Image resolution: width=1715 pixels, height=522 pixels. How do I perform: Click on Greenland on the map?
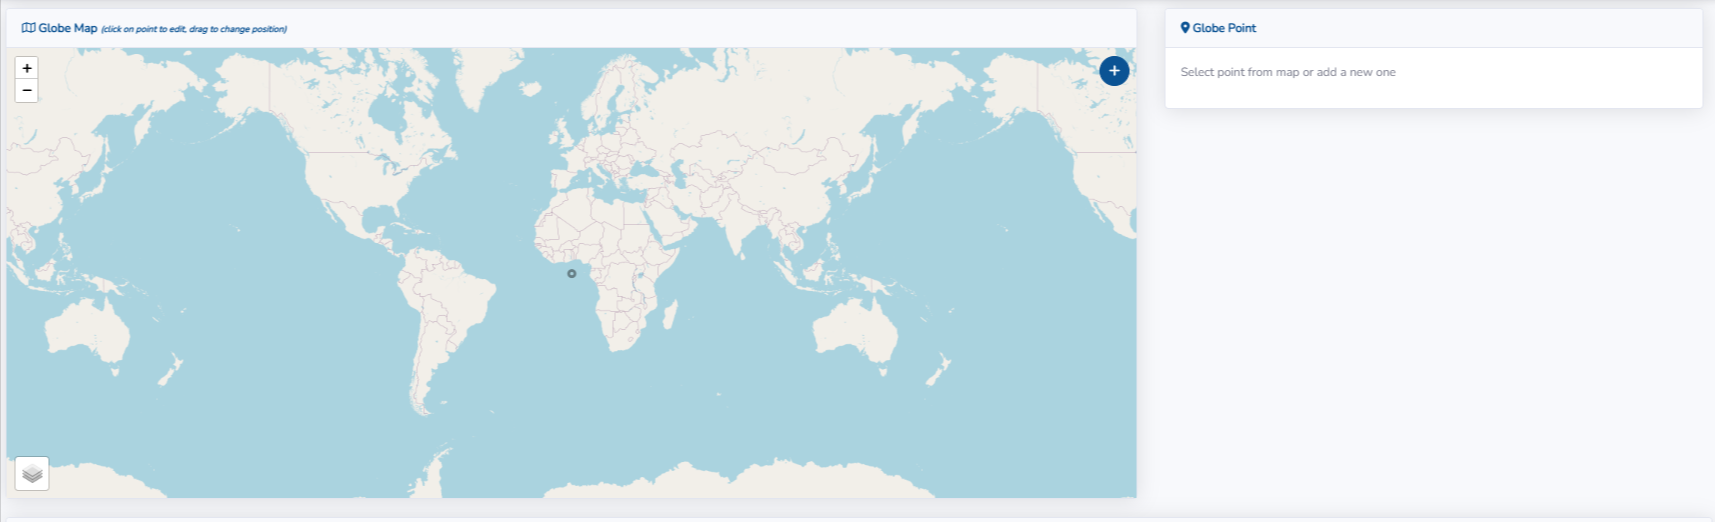tap(490, 75)
